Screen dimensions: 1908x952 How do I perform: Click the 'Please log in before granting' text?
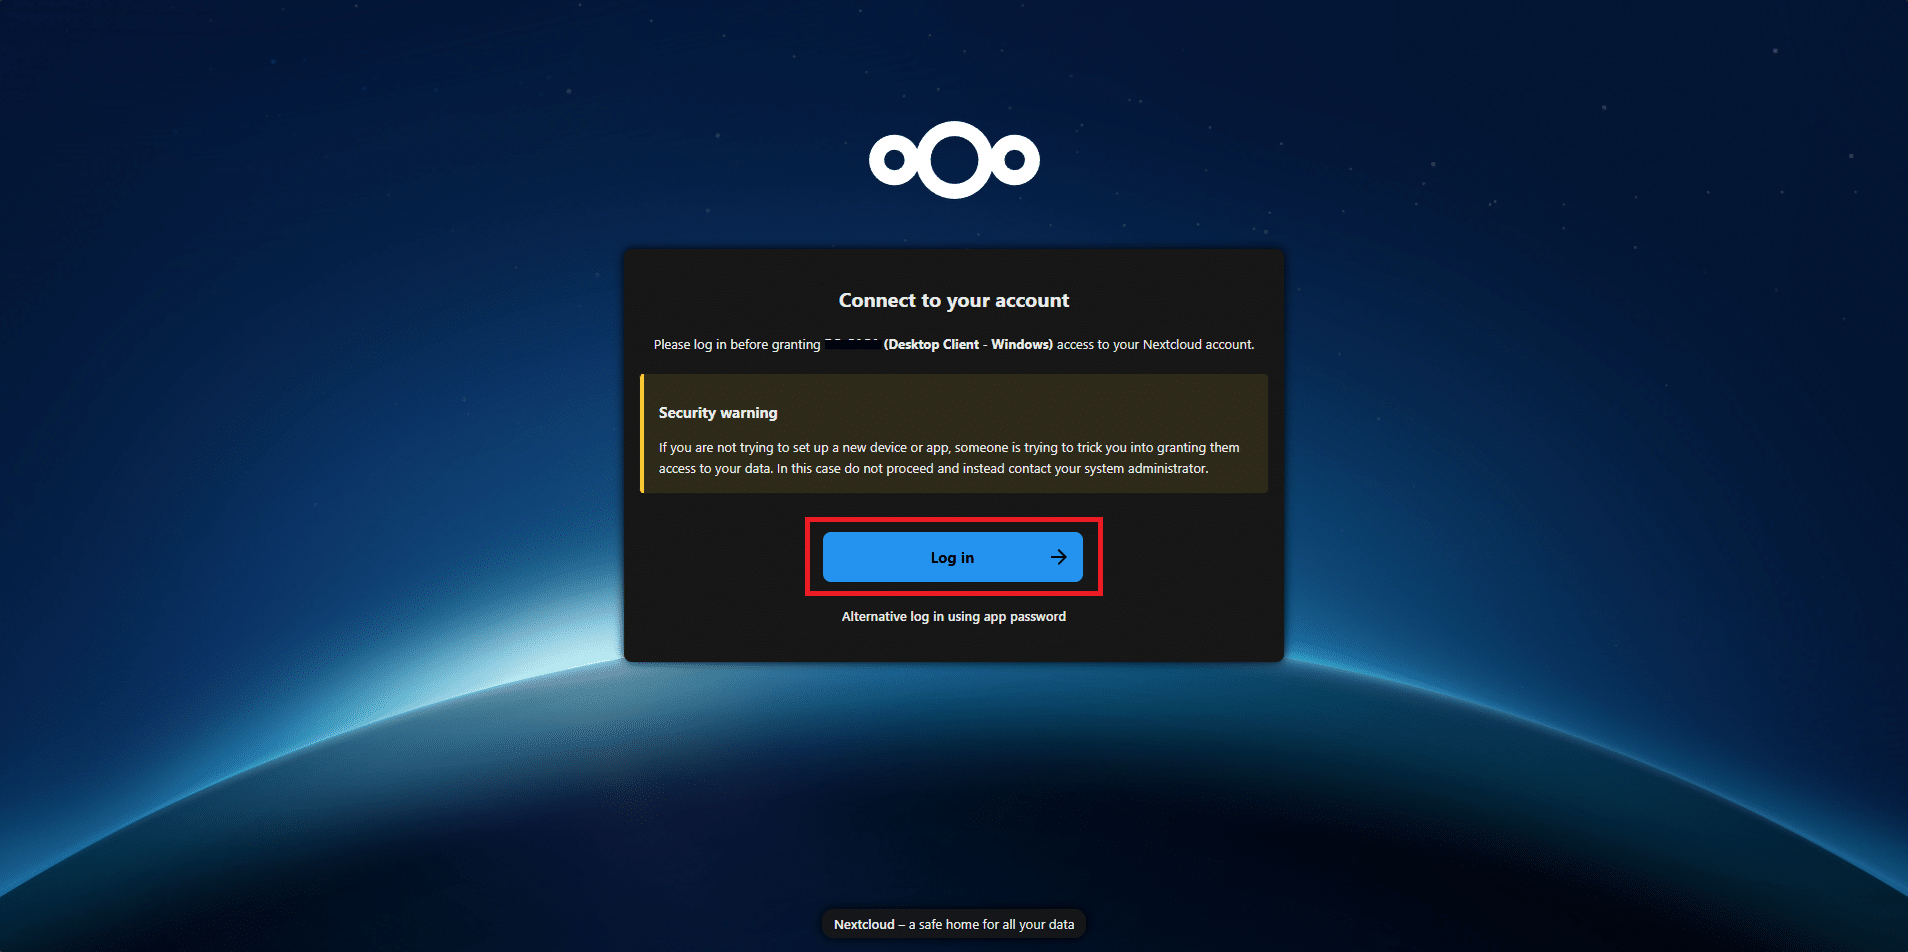coord(737,344)
